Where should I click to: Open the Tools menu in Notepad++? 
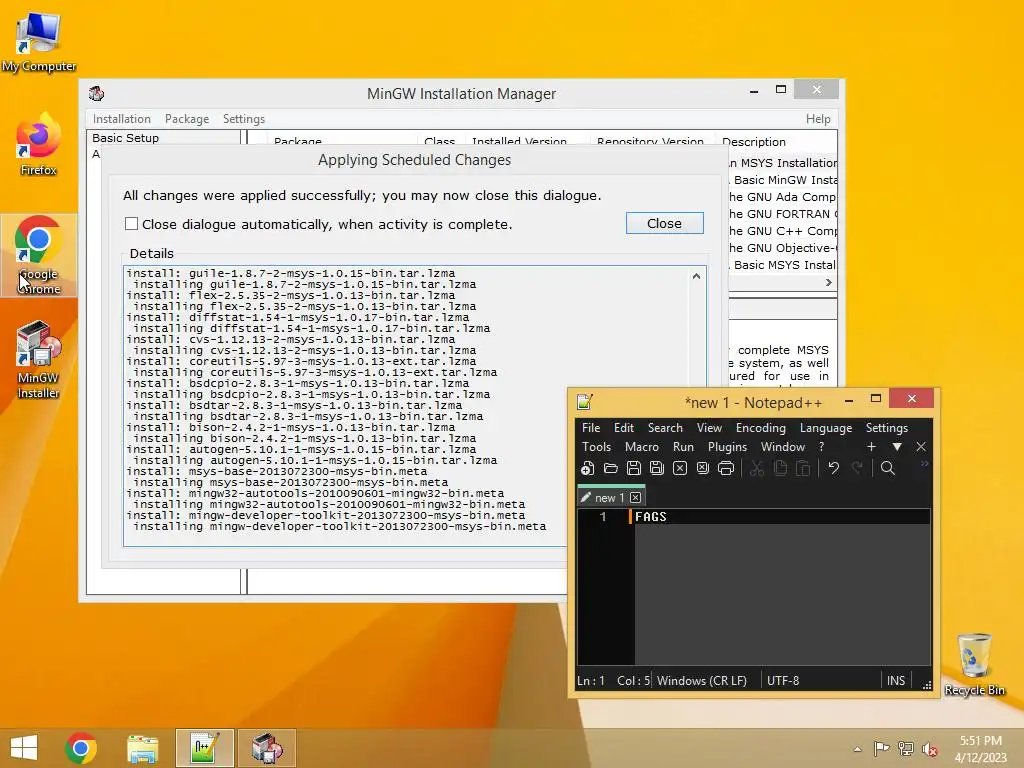[x=596, y=447]
